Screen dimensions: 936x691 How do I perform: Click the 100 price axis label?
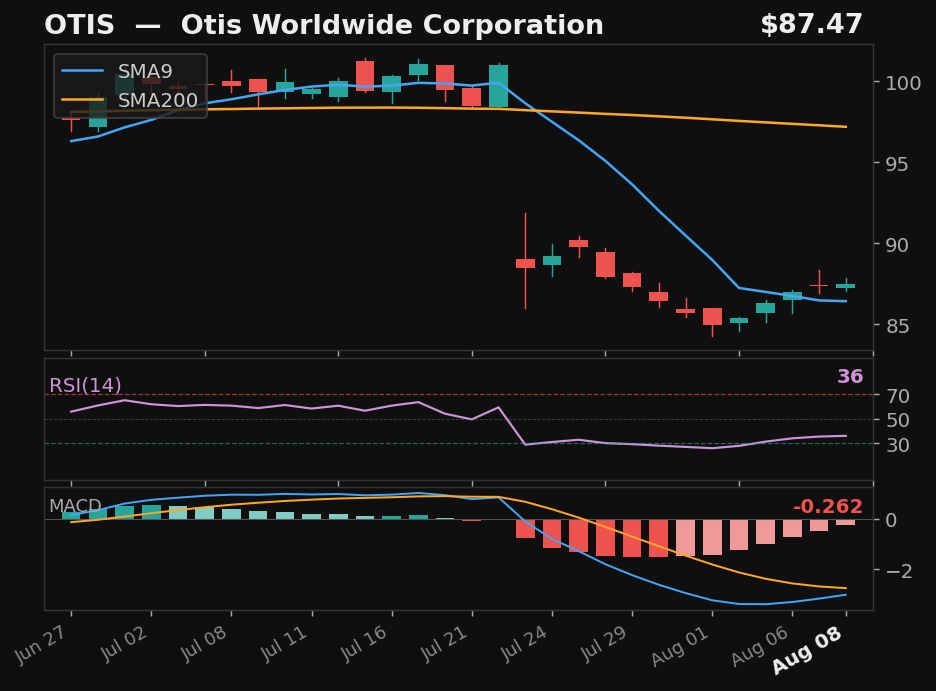903,82
